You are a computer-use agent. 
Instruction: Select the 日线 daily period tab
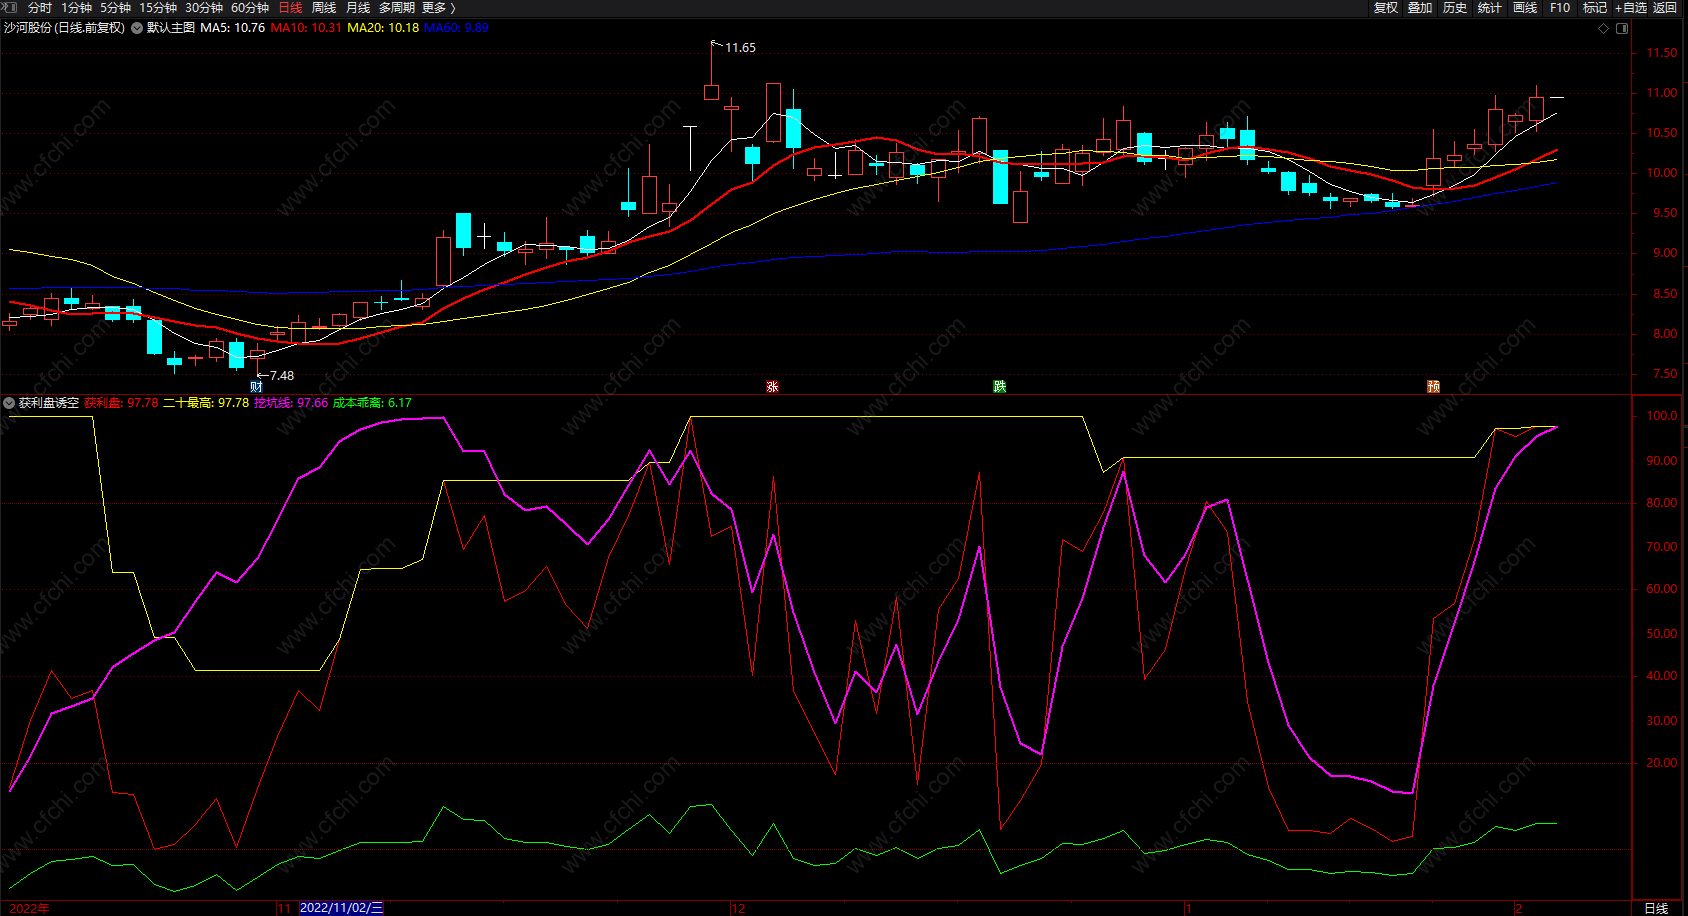(290, 8)
